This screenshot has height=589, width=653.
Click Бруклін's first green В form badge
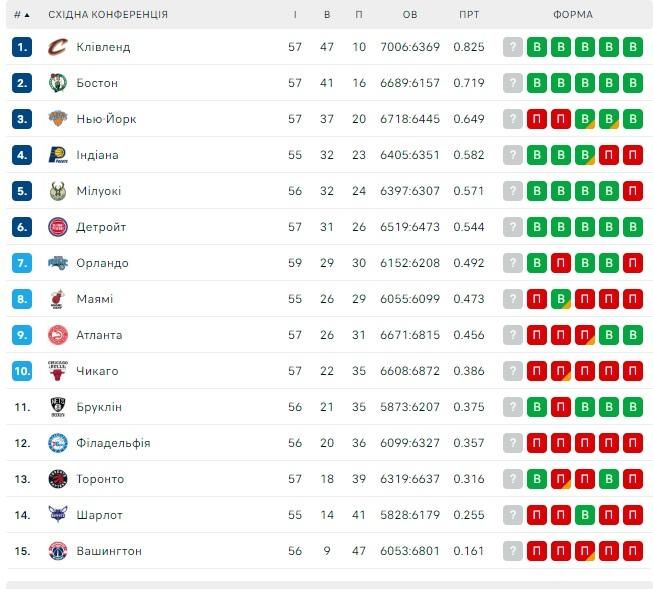537,407
